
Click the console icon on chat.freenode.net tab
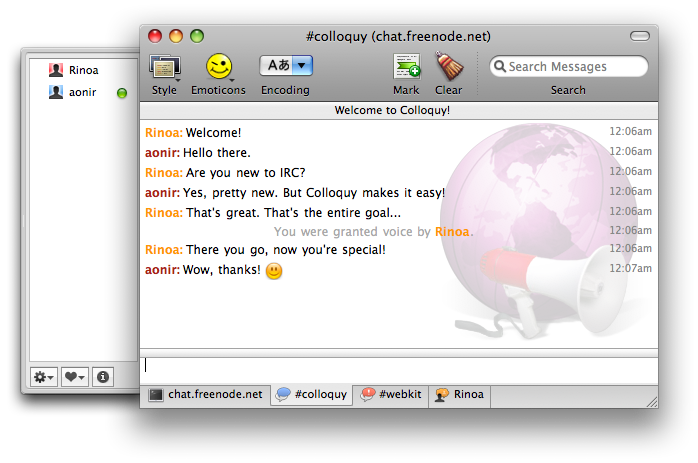(x=156, y=394)
